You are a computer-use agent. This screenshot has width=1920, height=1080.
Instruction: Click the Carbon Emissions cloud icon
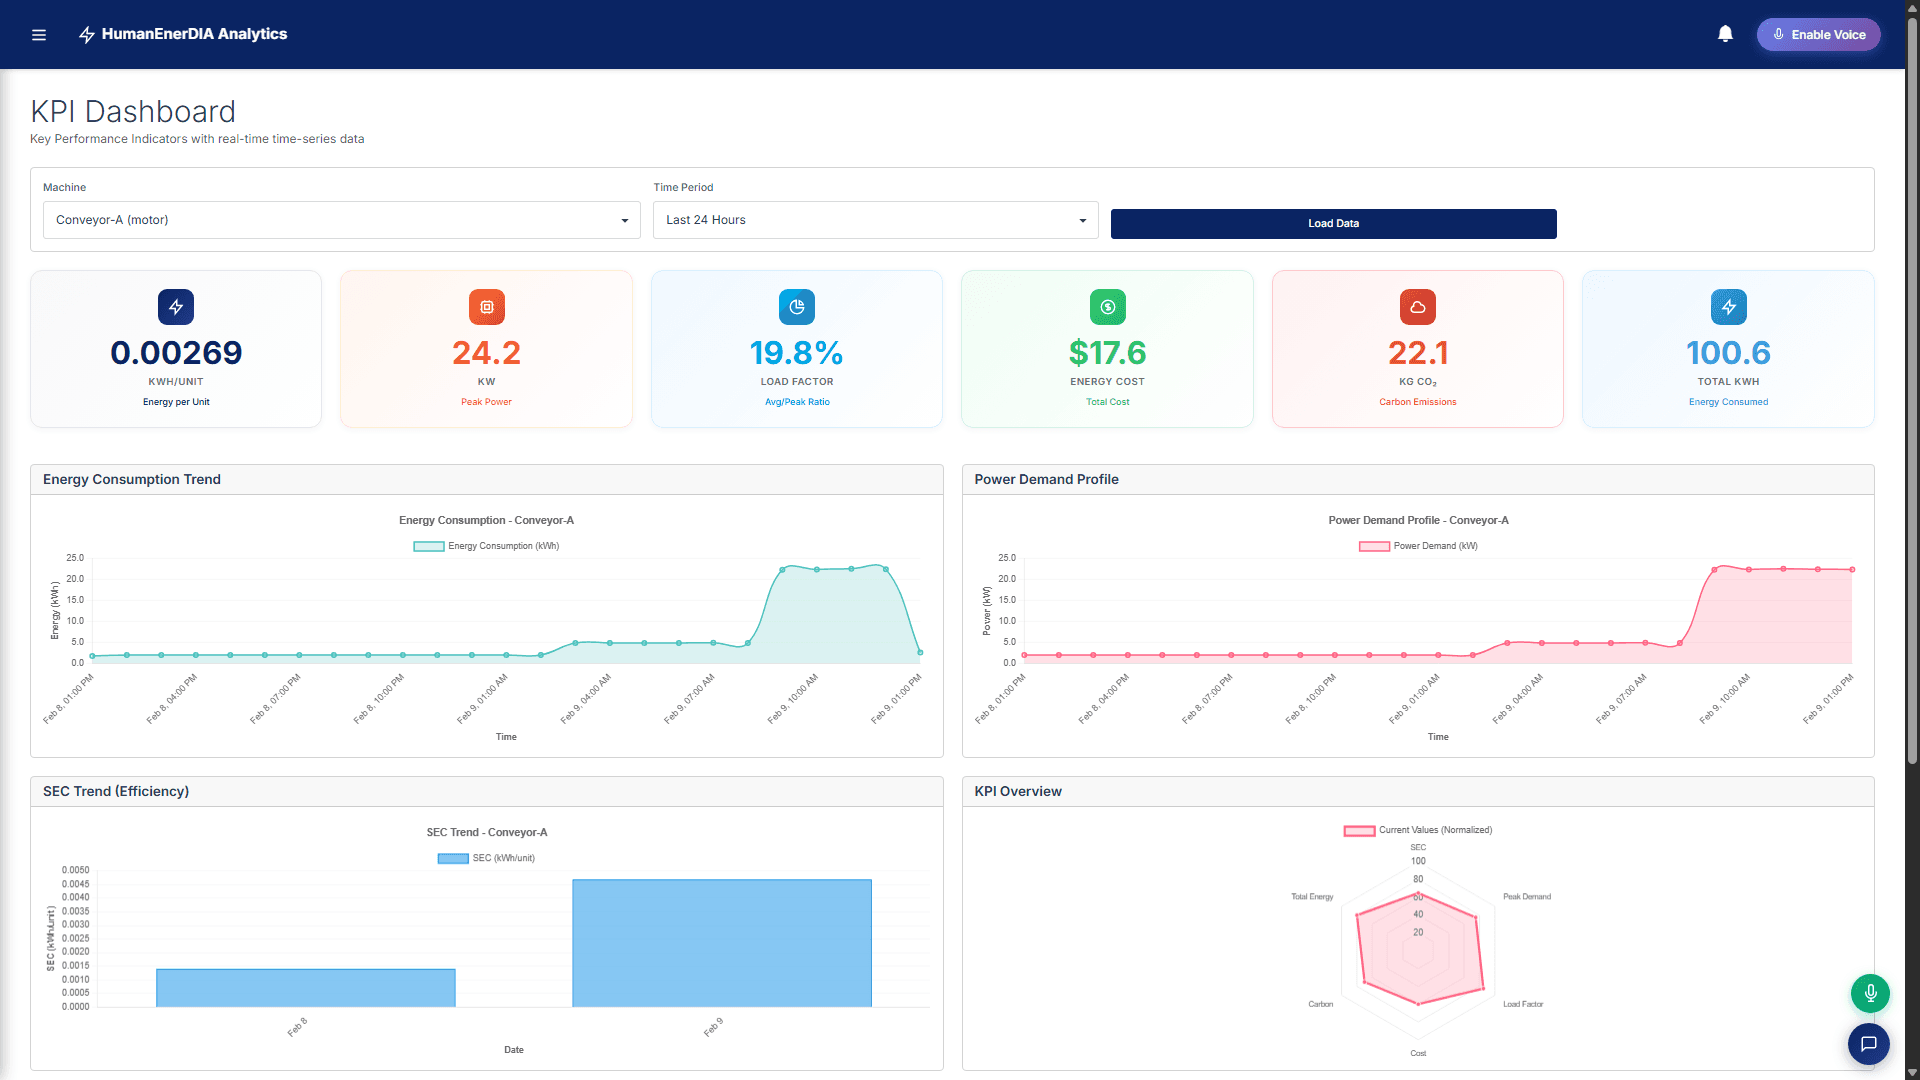(x=1418, y=307)
